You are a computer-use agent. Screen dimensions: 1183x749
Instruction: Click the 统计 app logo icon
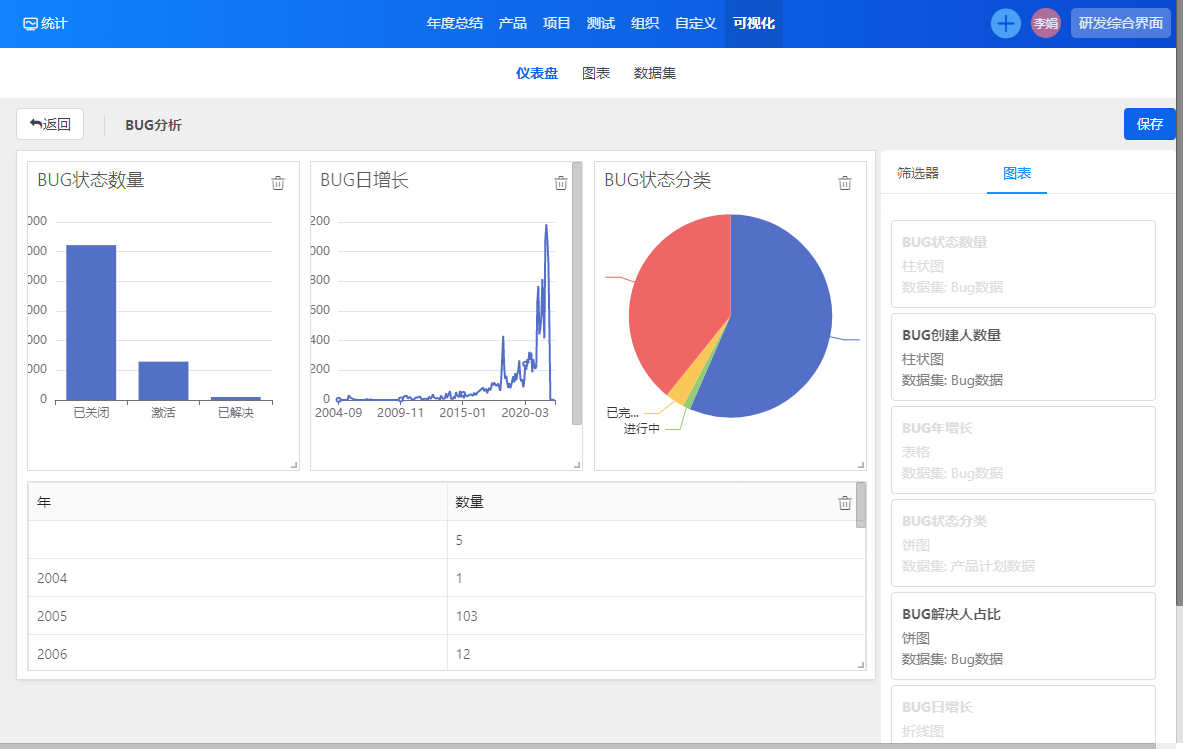pos(30,23)
